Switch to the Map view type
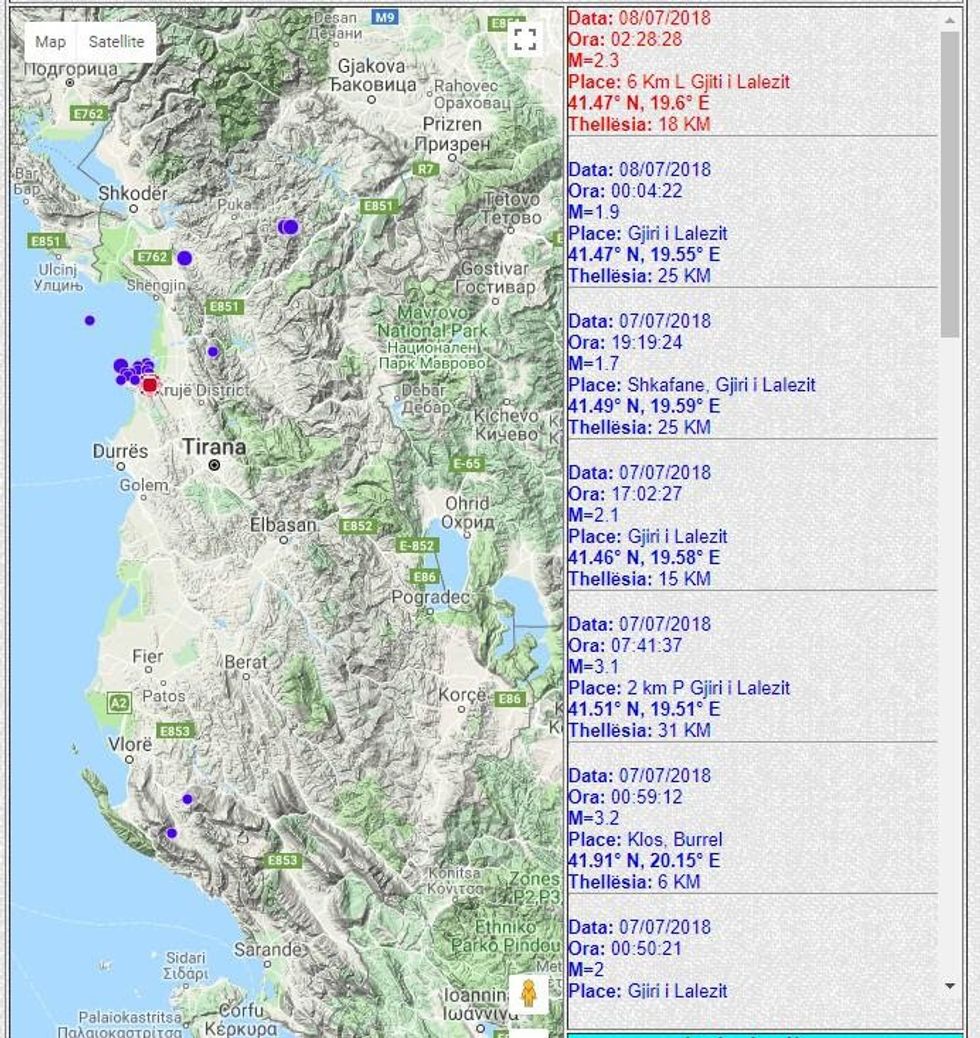 50,42
